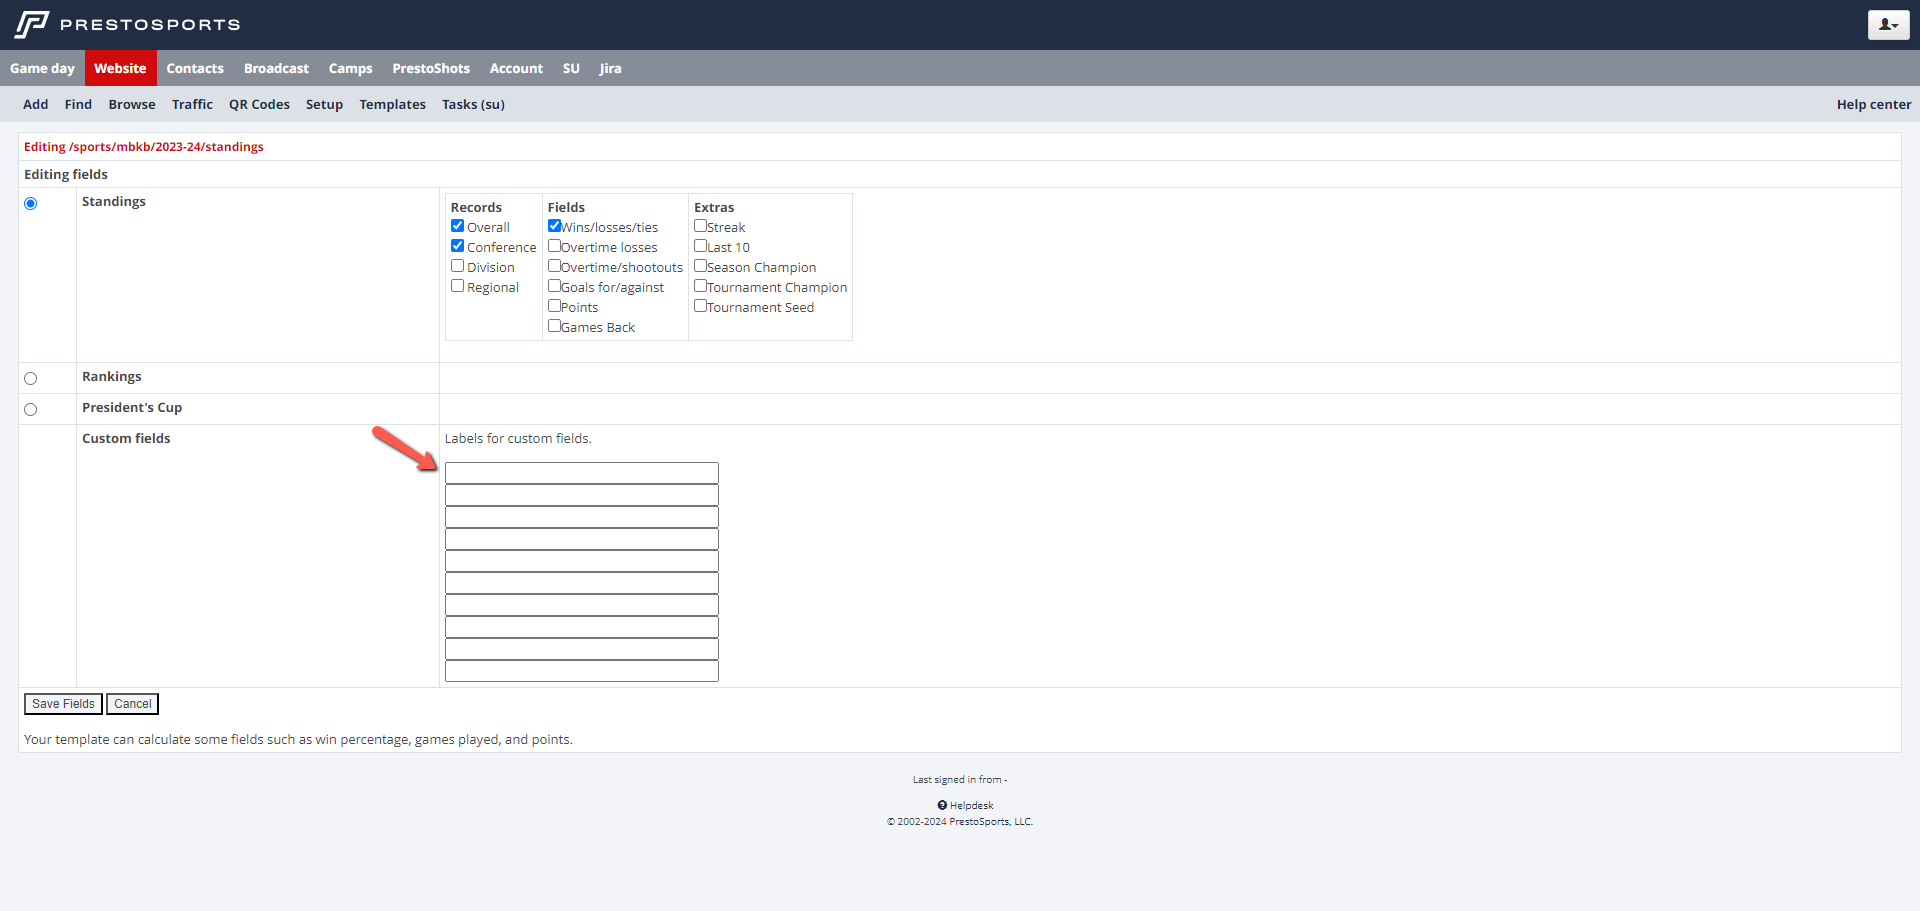Check the Games Back checkbox
The image size is (1920, 911).
pos(554,326)
